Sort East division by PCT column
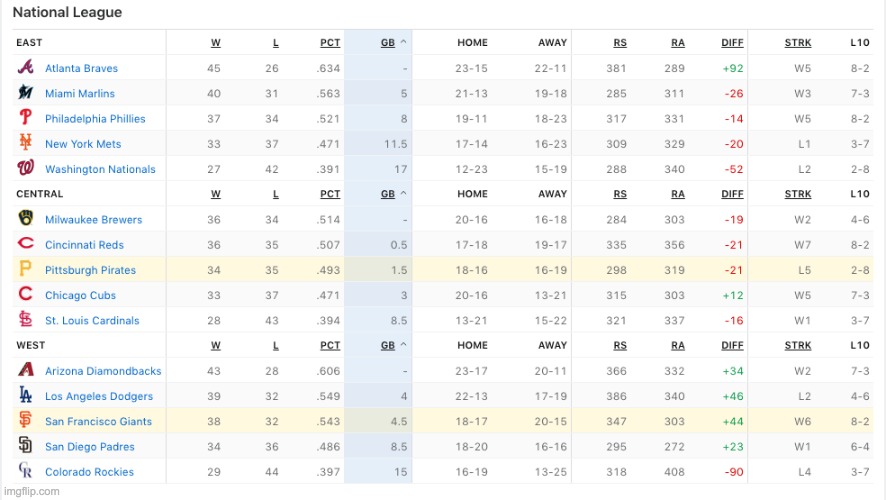 pos(330,43)
